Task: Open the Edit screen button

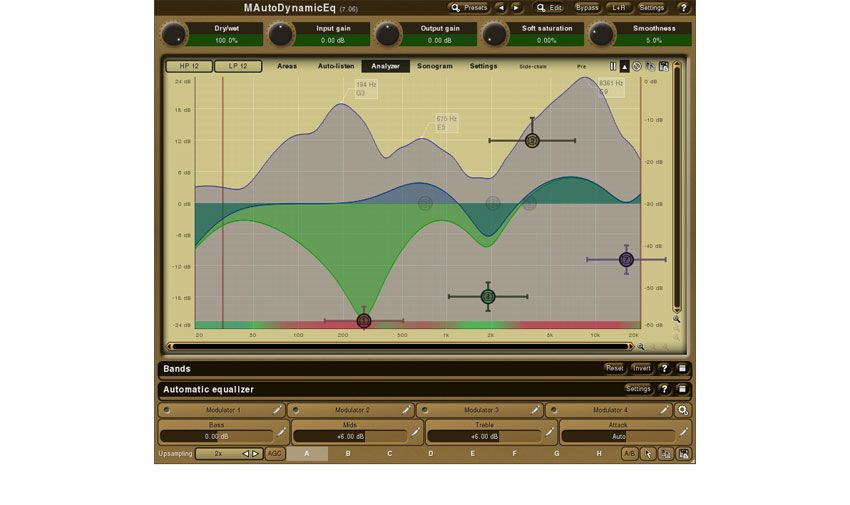Action: pos(549,8)
